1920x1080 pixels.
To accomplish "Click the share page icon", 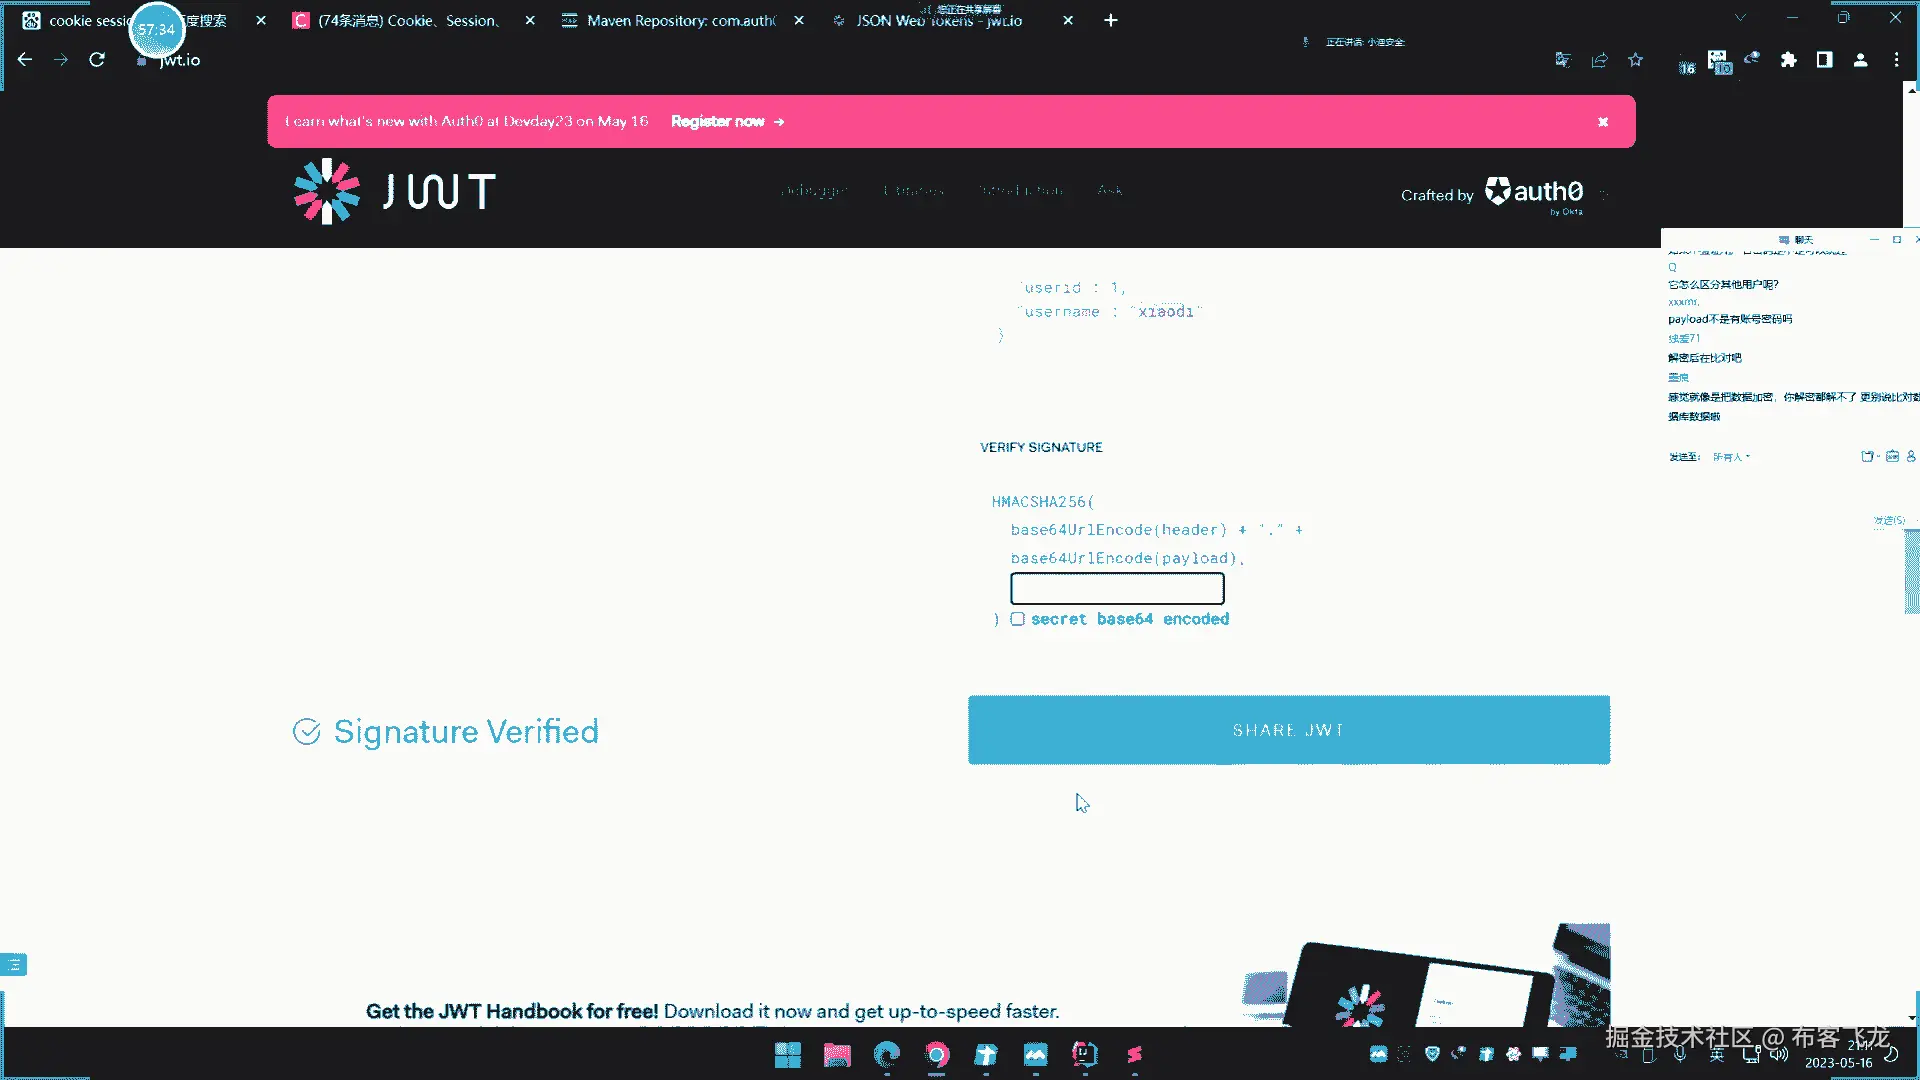I will (1599, 60).
